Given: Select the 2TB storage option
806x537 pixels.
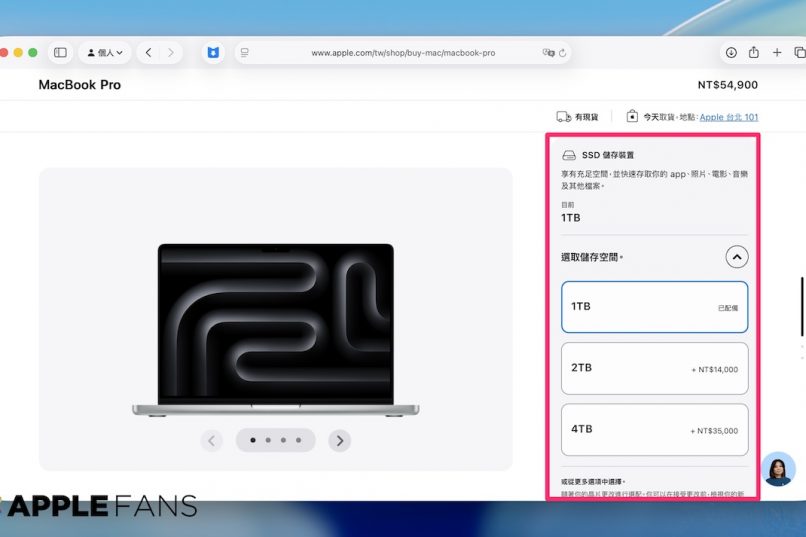Looking at the screenshot, I should (654, 368).
